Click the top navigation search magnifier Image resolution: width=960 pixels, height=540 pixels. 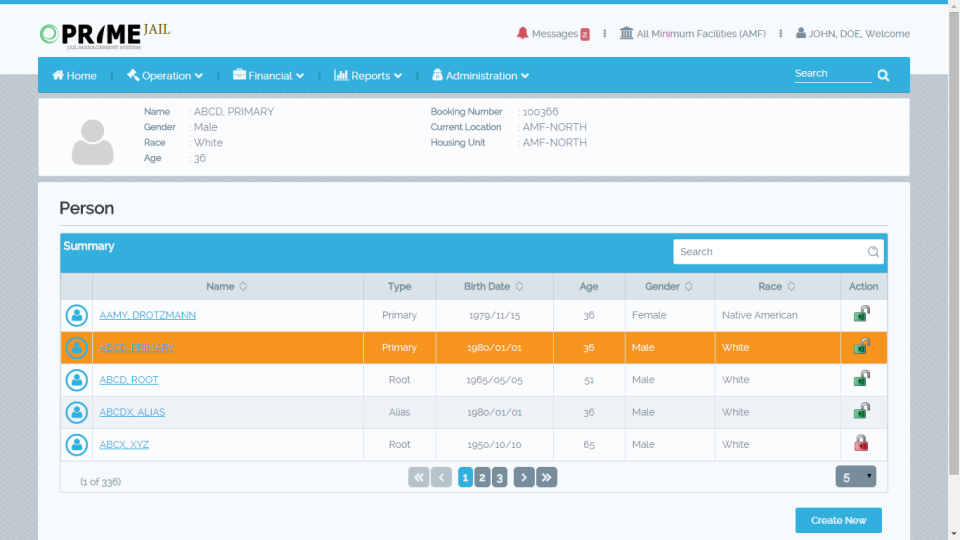pos(883,75)
